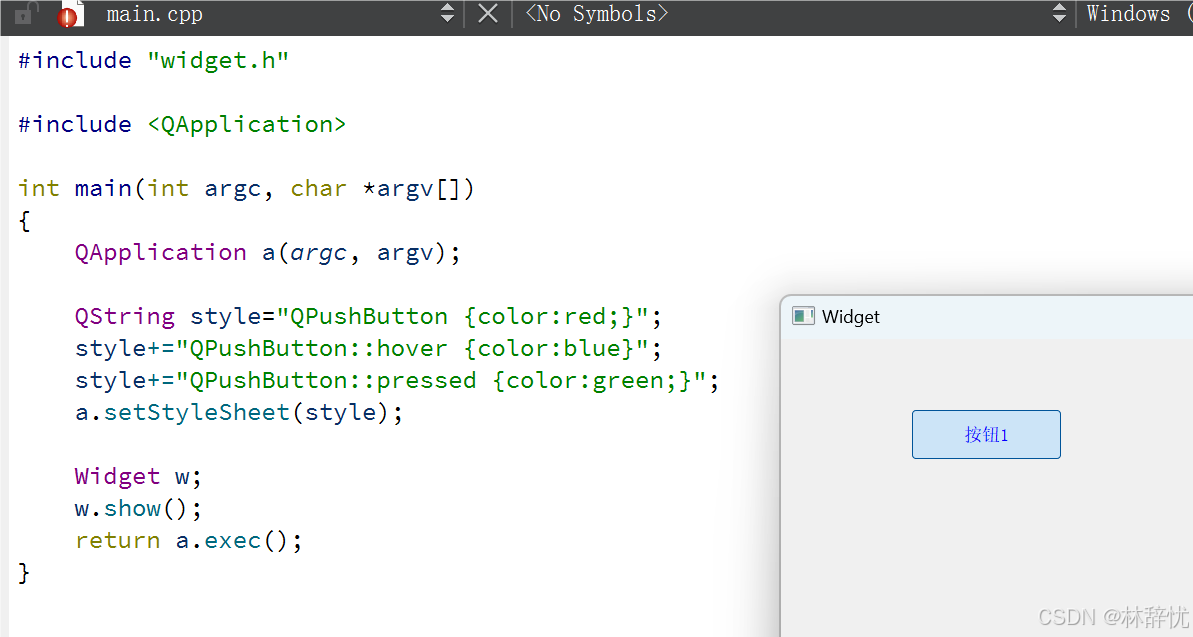The image size is (1193, 637).
Task: Click the setStyleSheet method call
Action: pos(197,412)
